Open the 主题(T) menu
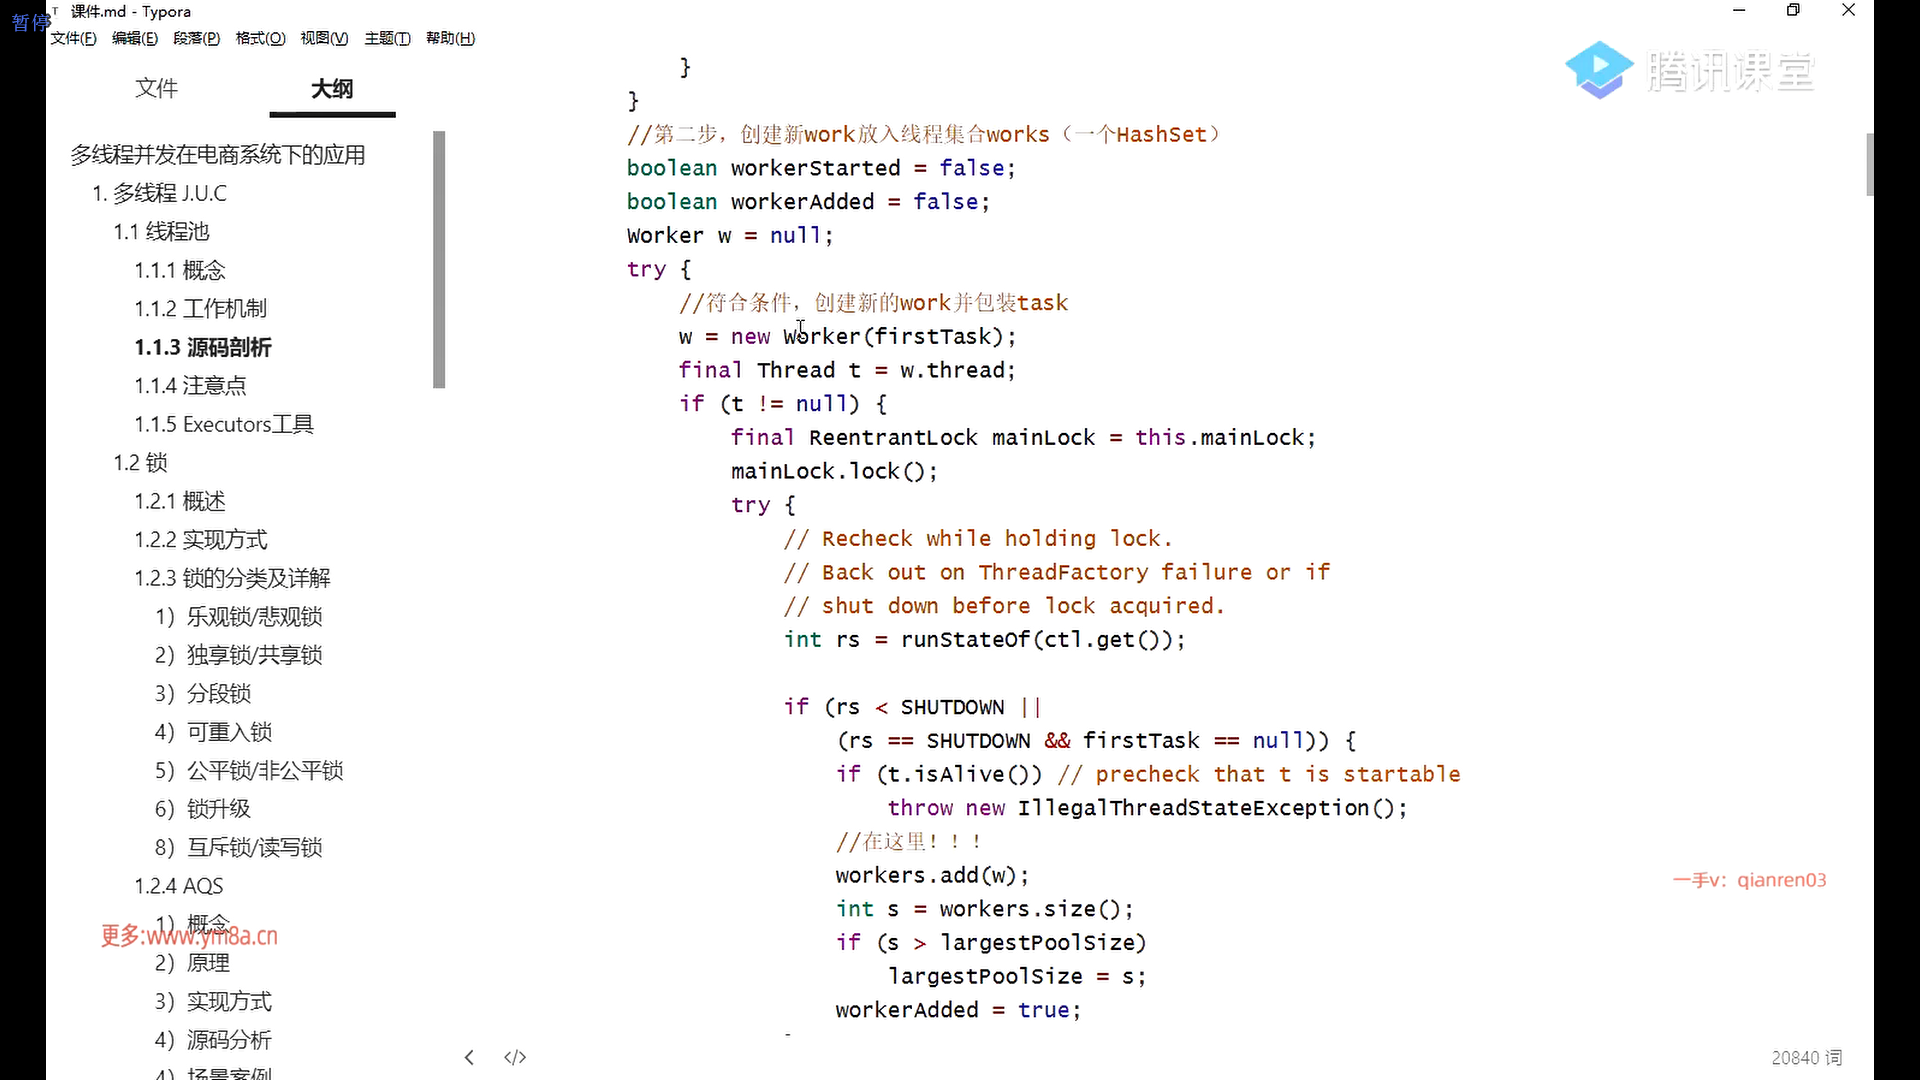This screenshot has height=1080, width=1920. (387, 38)
